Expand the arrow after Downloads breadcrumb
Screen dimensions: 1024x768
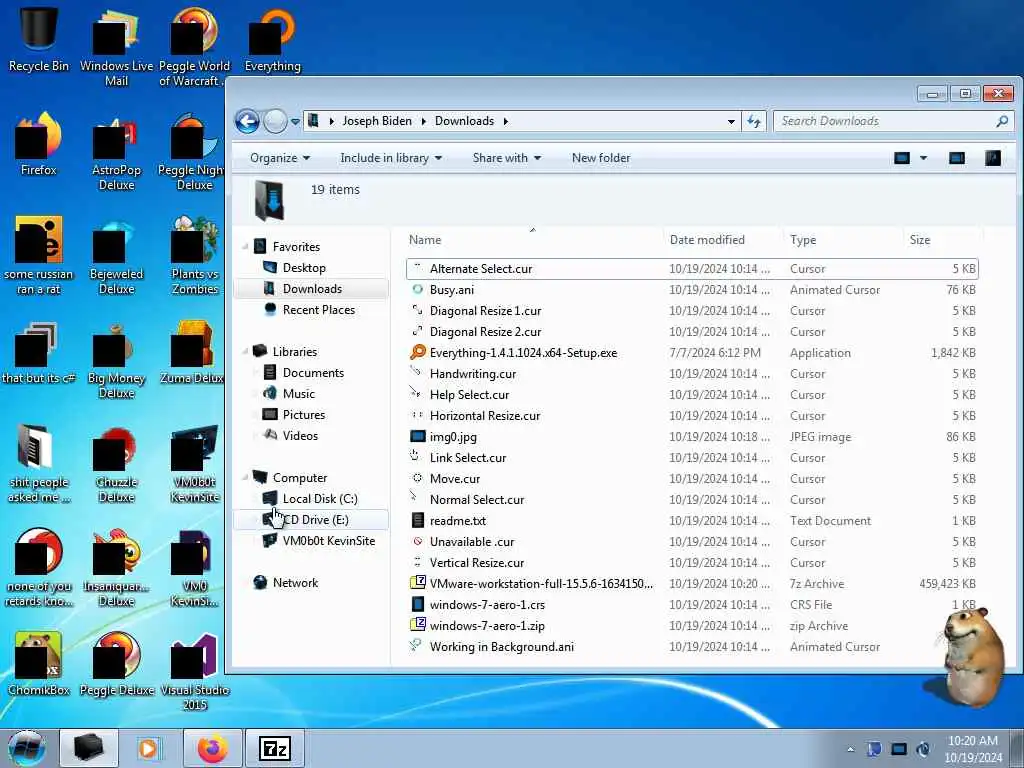(505, 121)
